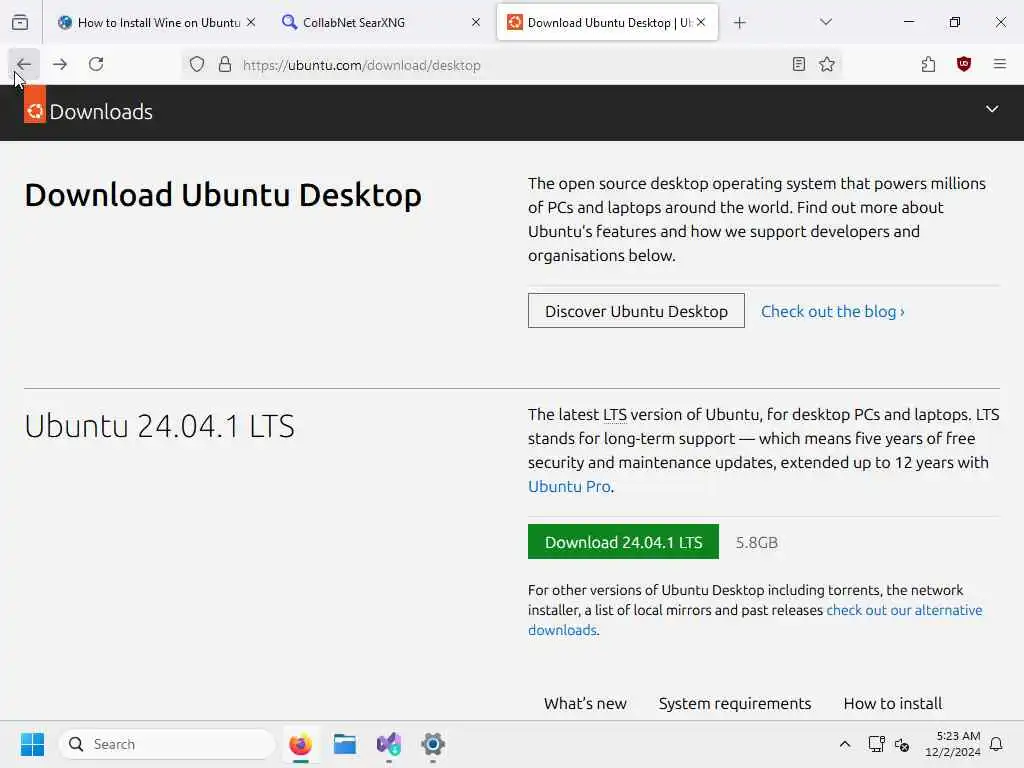The image size is (1024, 768).
Task: Click the URL address bar field
Action: (x=509, y=65)
